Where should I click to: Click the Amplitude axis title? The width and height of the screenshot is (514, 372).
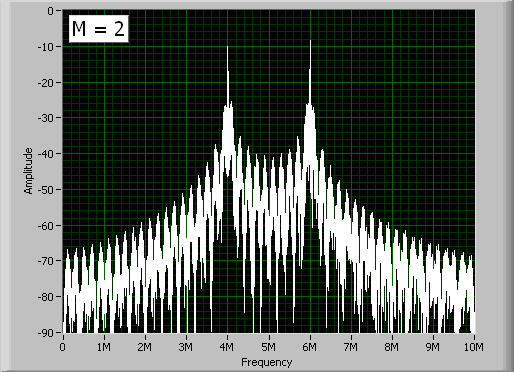(x=29, y=171)
